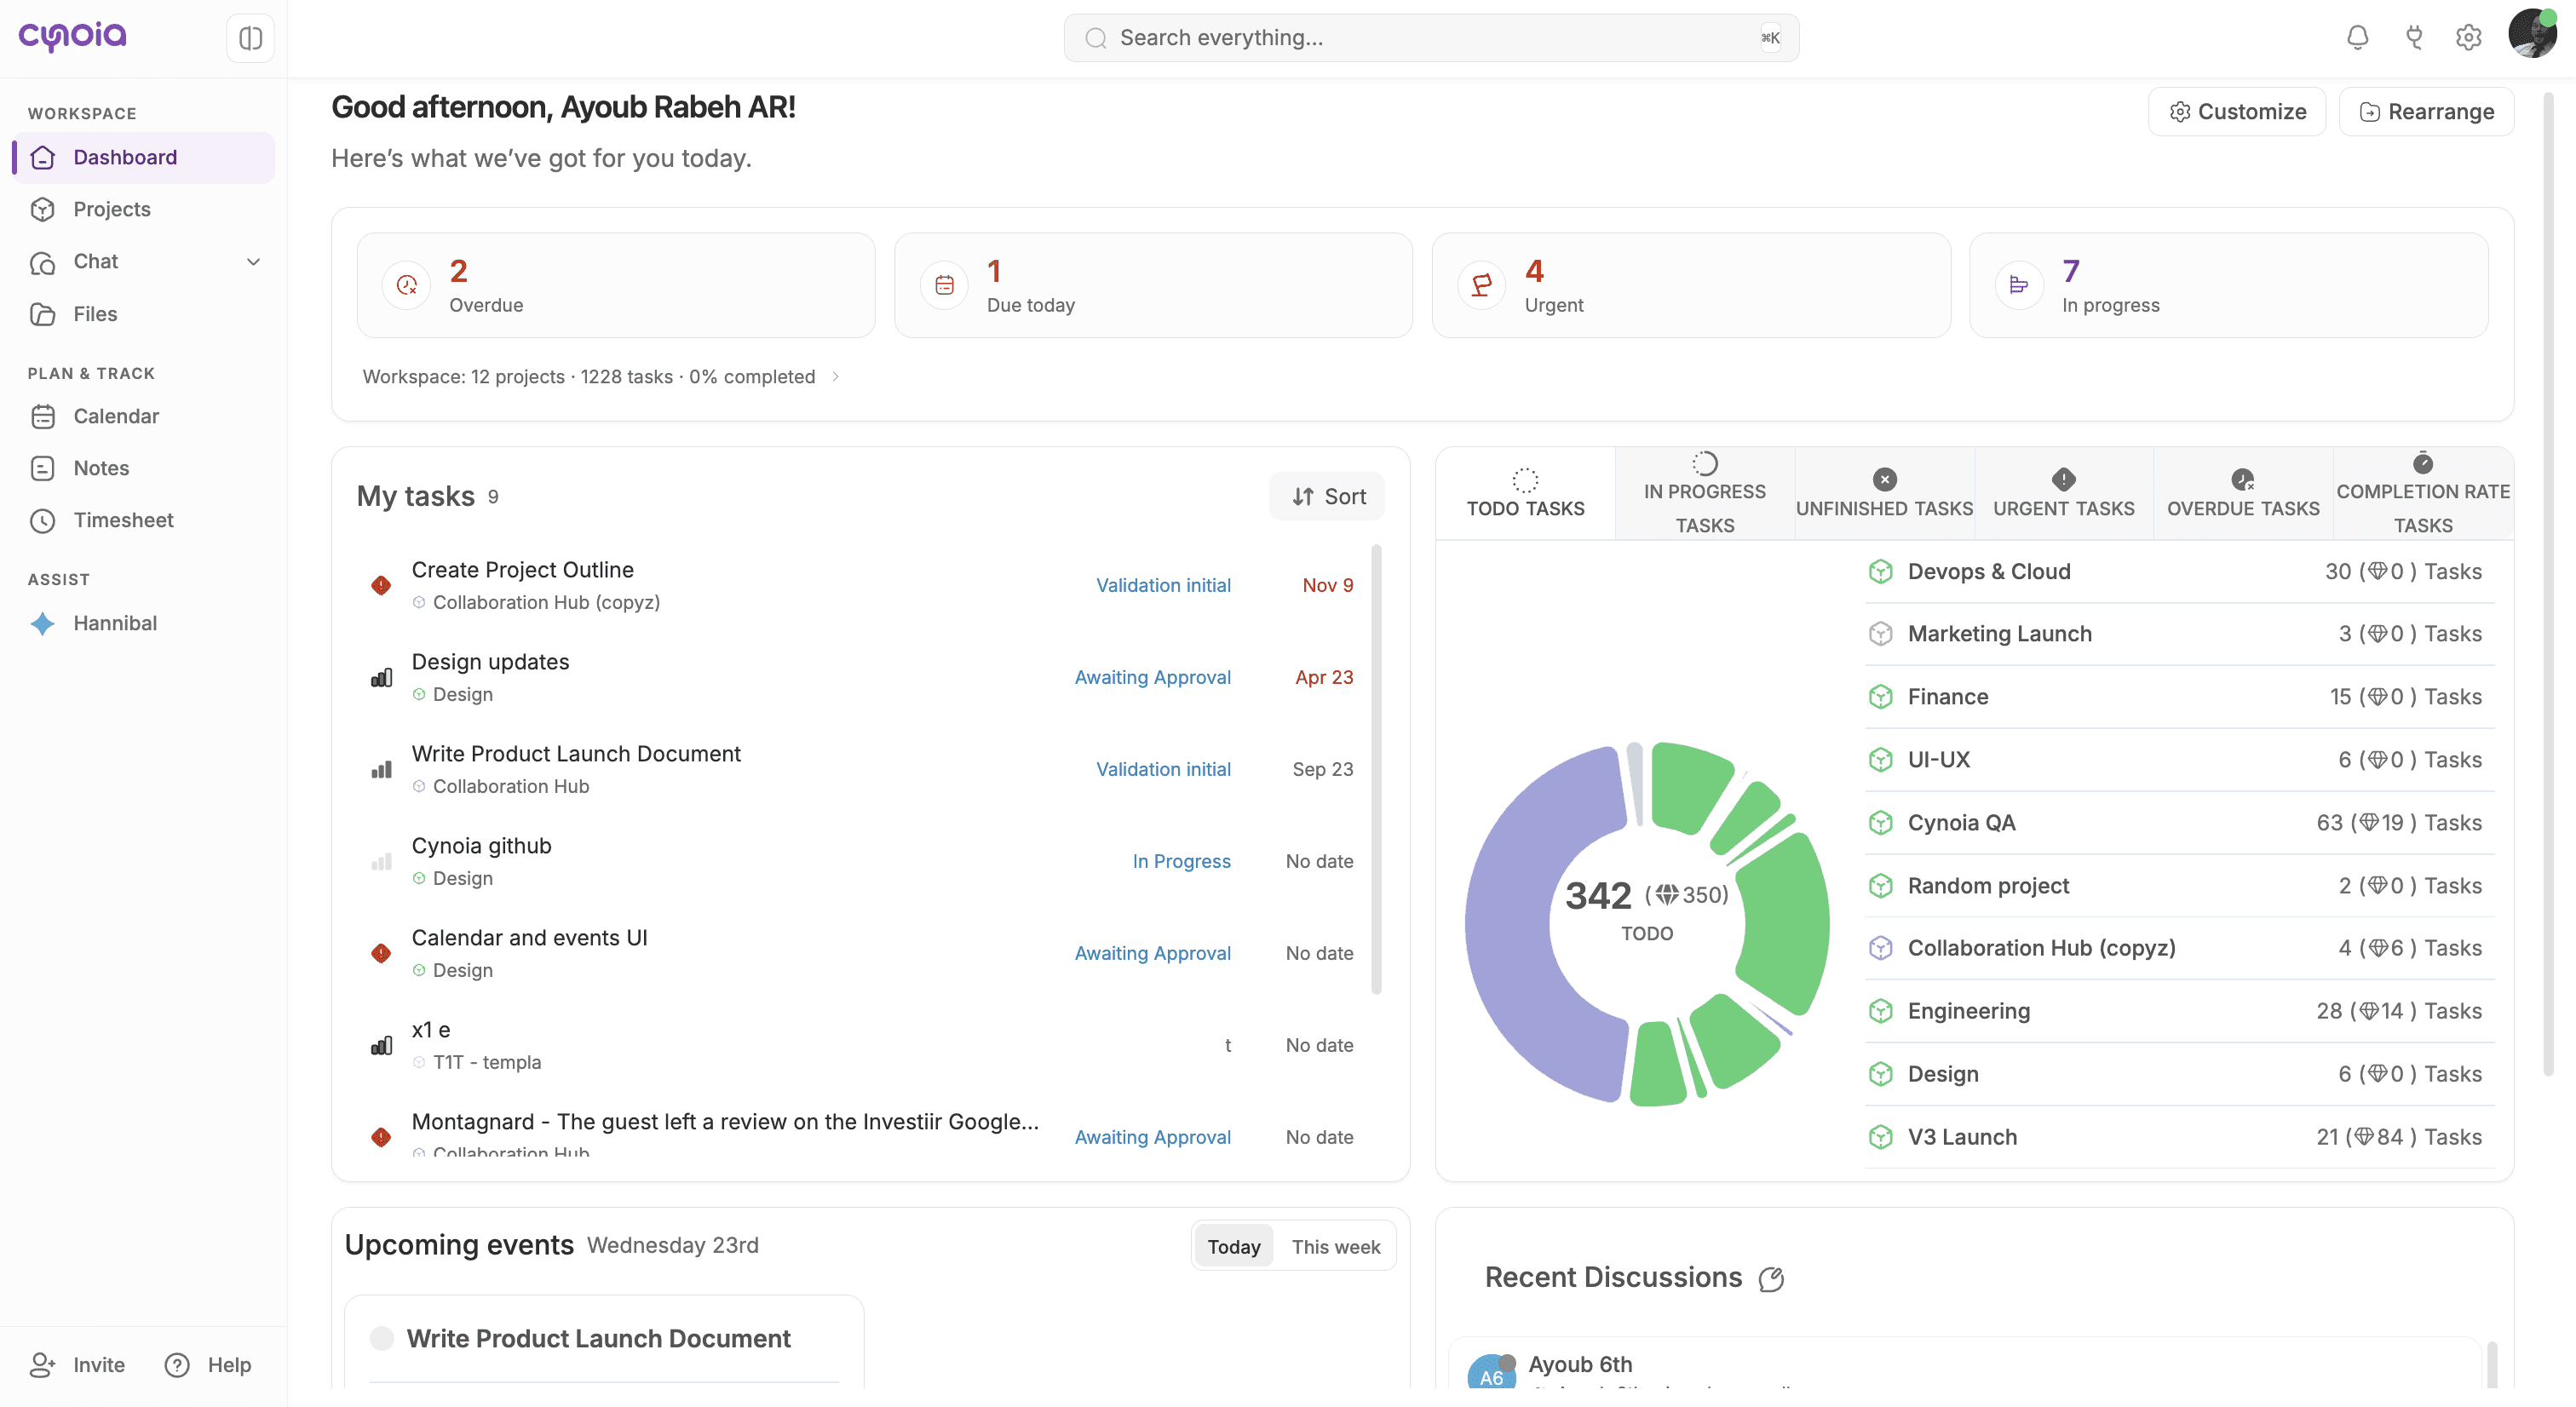The width and height of the screenshot is (2576, 1407).
Task: Open Help in the sidebar footer
Action: (209, 1366)
